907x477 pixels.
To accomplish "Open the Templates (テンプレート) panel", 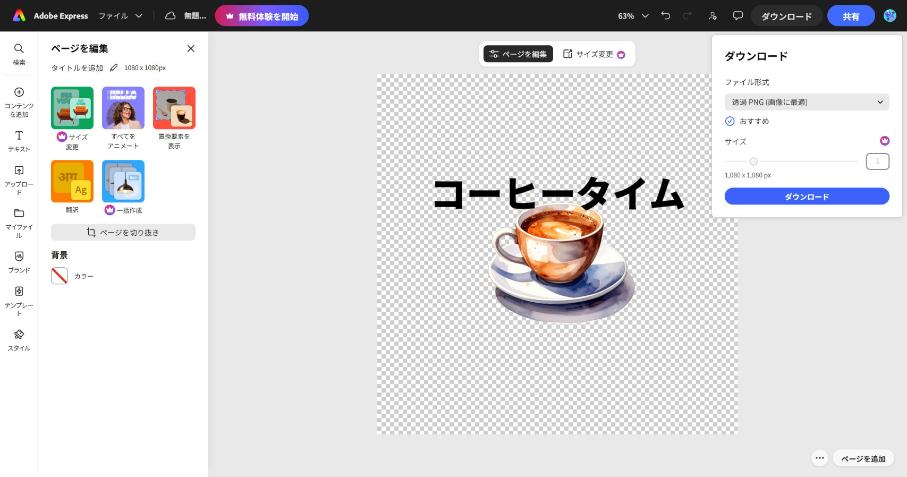I will click(19, 300).
